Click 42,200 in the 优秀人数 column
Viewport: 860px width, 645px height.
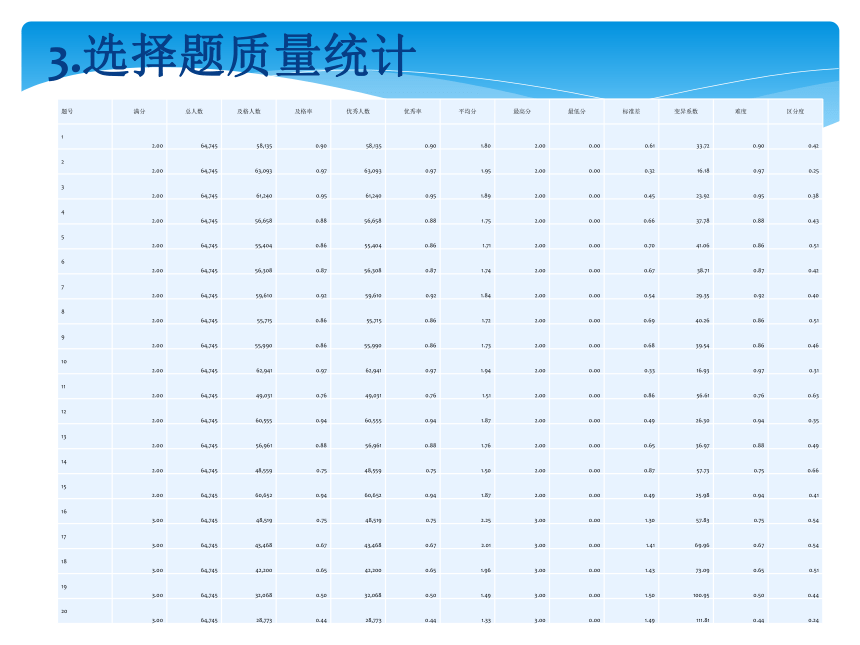pyautogui.click(x=373, y=571)
